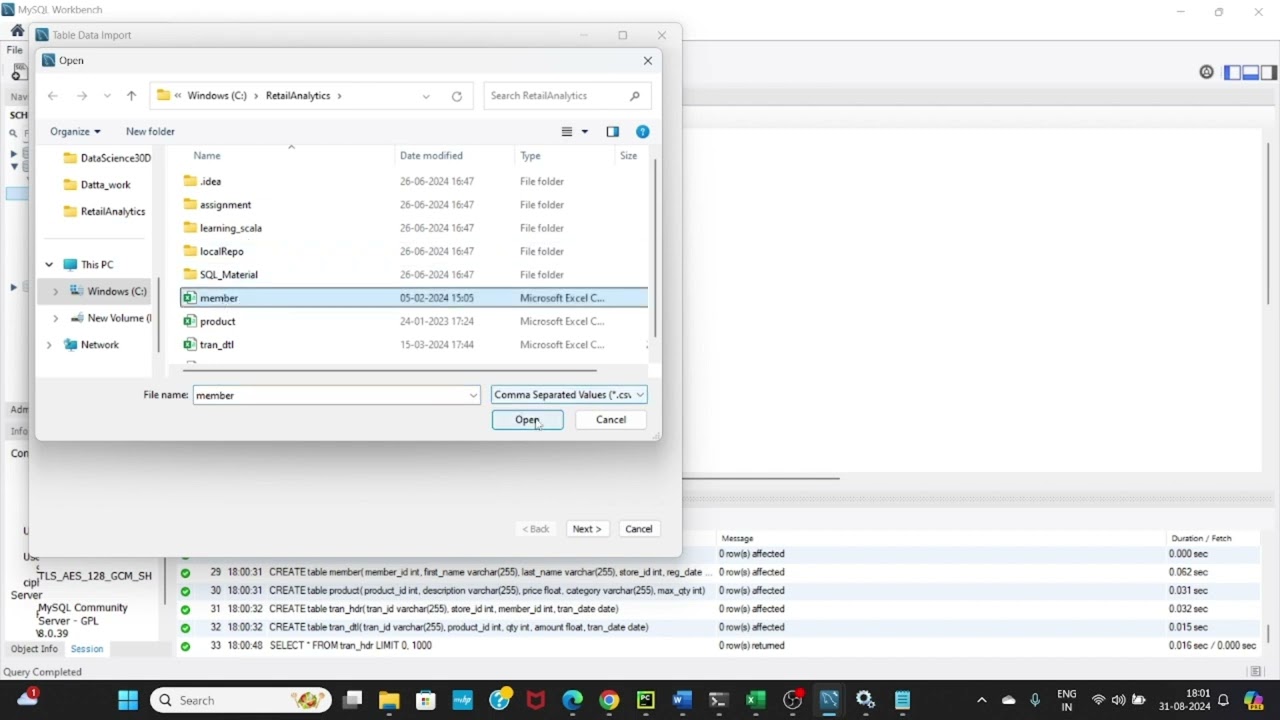Cancel the Table Data Import wizard
The height and width of the screenshot is (720, 1280).
click(x=638, y=529)
